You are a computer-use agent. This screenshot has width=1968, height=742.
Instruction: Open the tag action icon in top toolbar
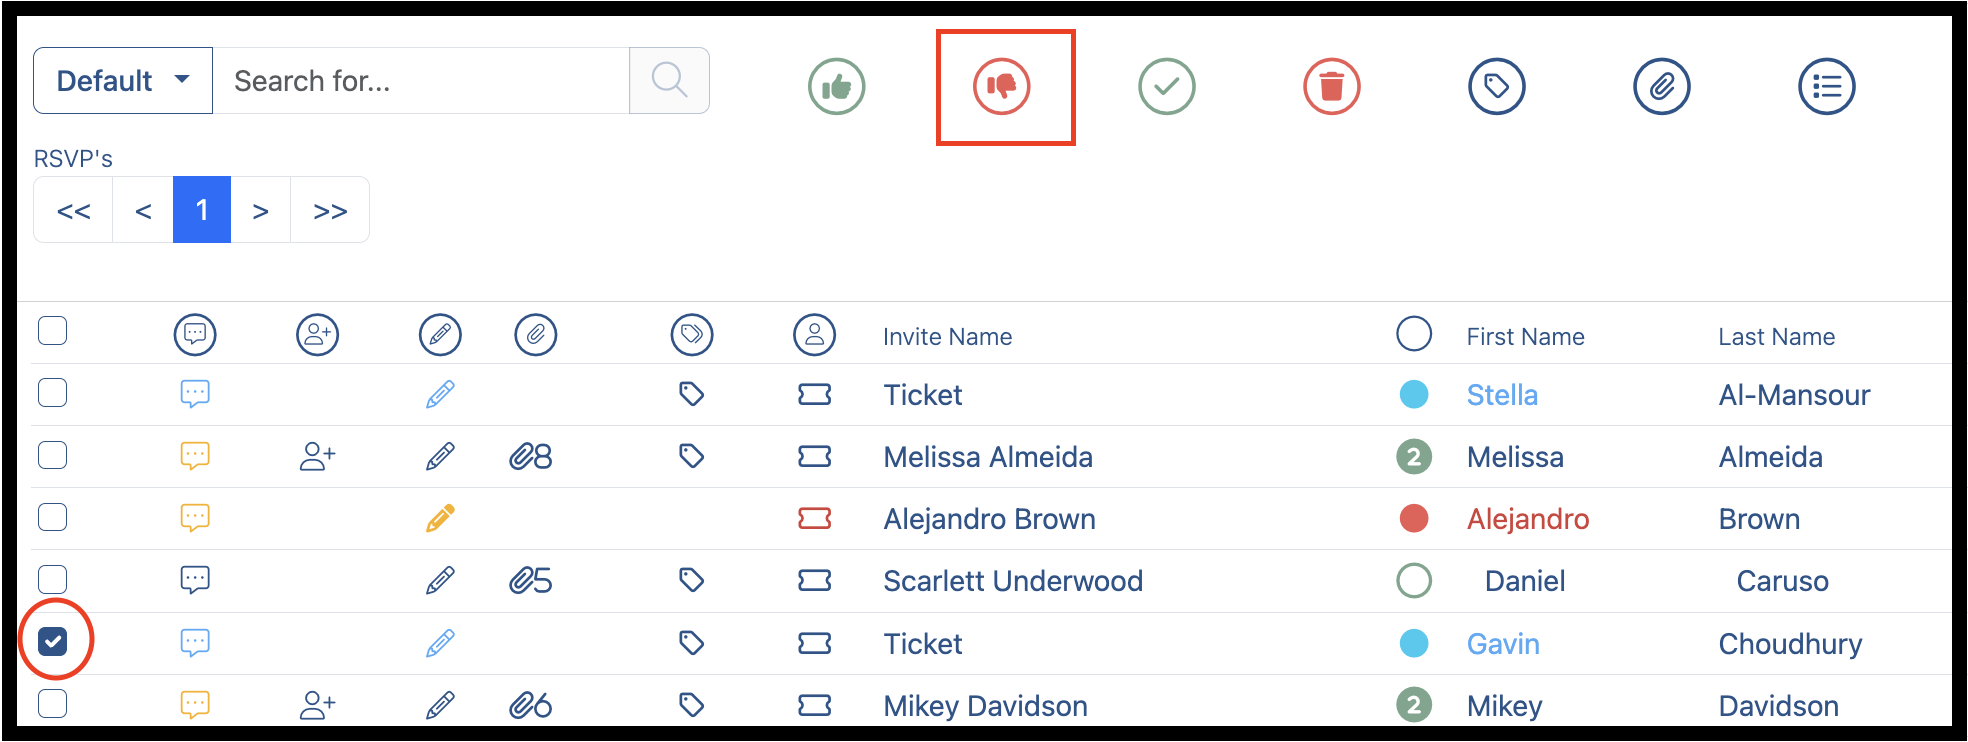pos(1496,87)
